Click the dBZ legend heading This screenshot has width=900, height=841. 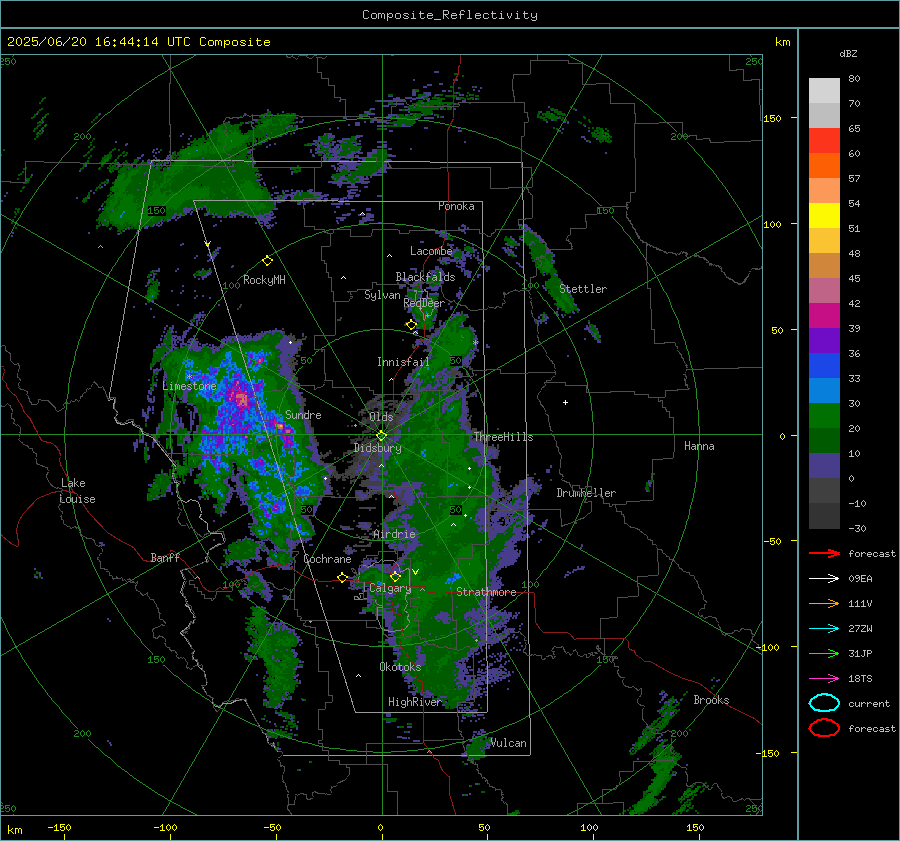tap(848, 53)
